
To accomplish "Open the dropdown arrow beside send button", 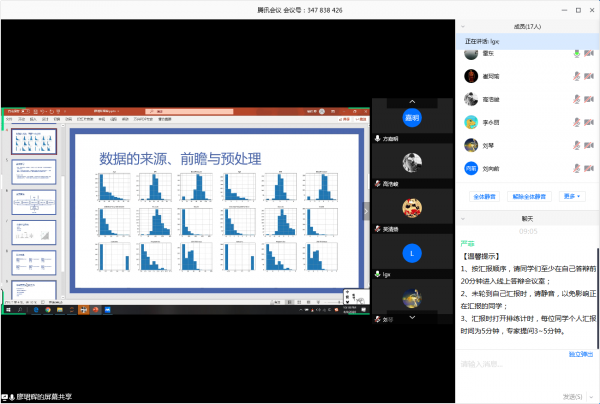I will 592,397.
